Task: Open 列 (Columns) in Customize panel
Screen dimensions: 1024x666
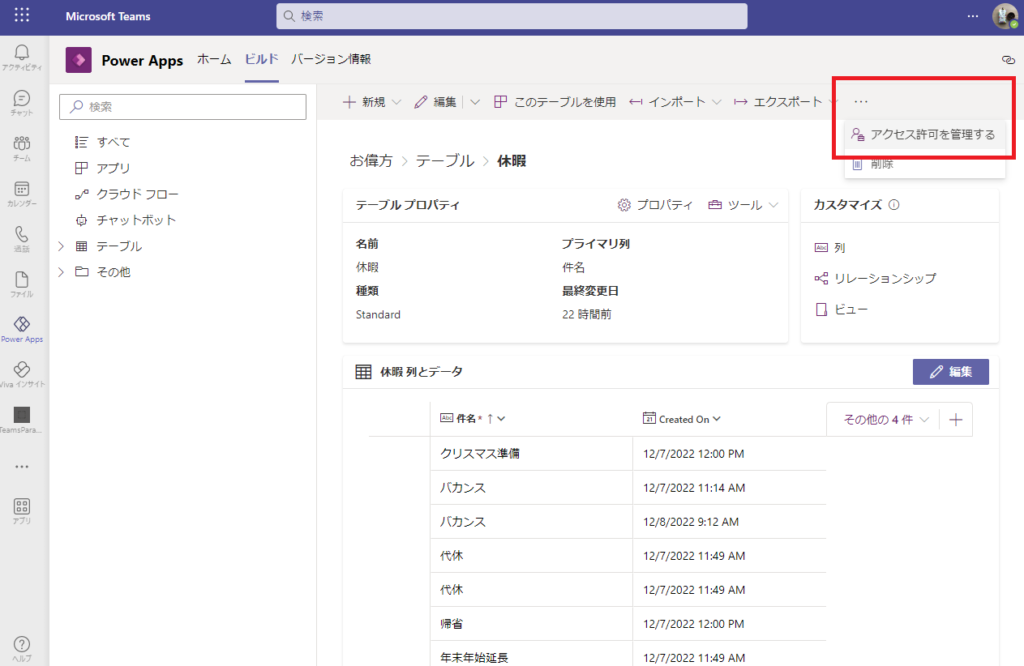Action: coord(830,247)
